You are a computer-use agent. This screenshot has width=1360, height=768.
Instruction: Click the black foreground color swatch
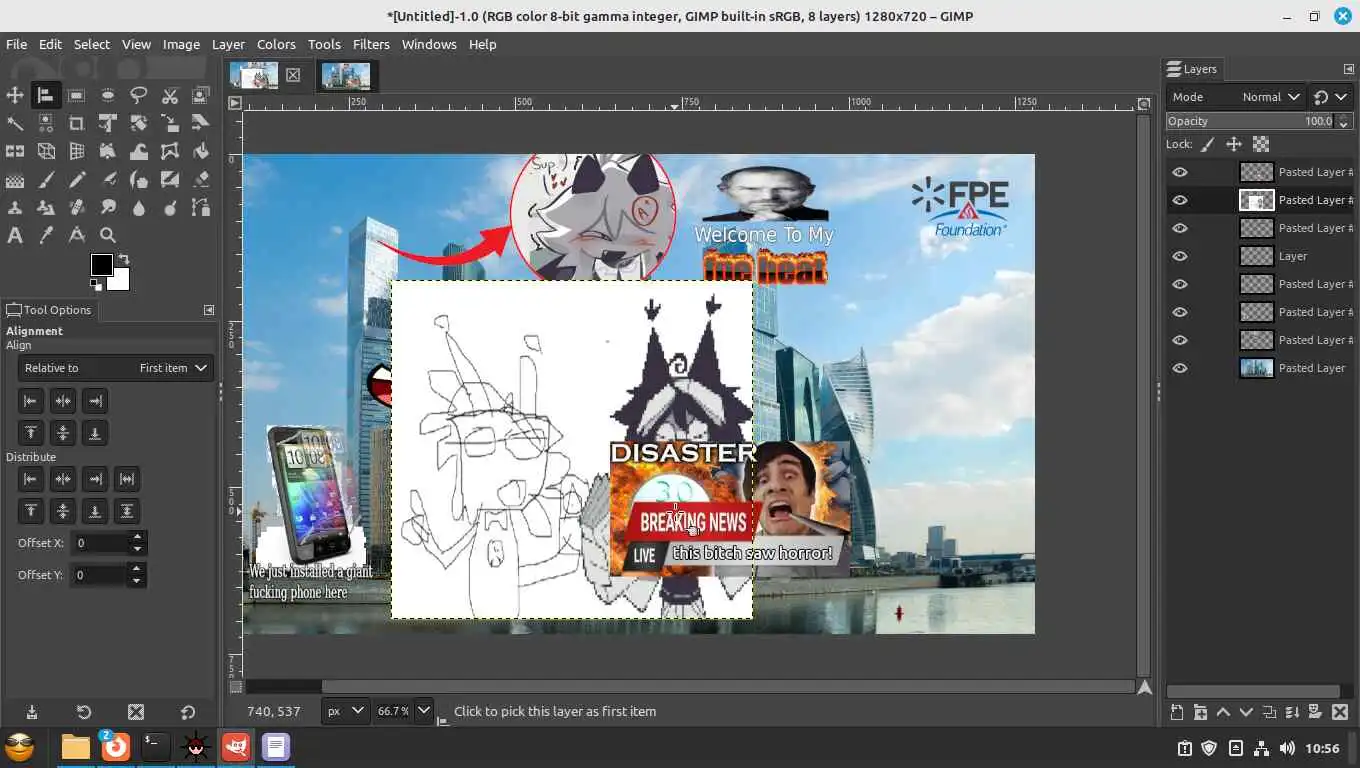[x=102, y=265]
